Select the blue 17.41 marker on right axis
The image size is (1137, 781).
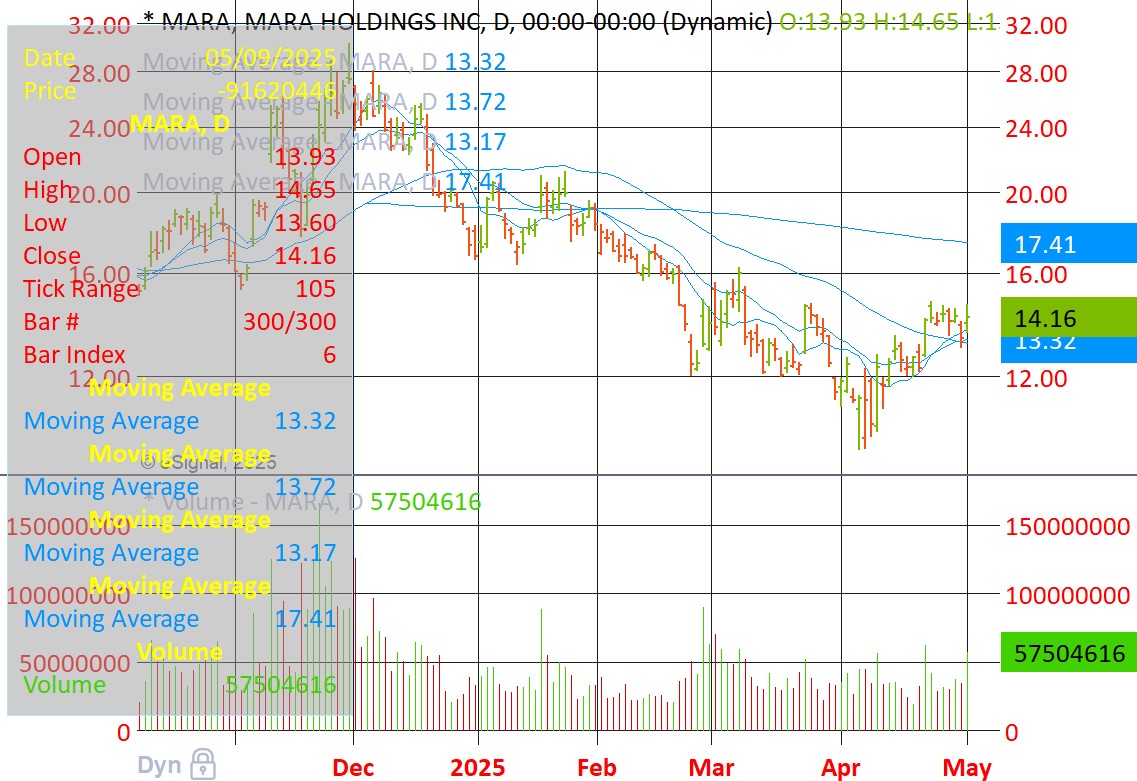point(1068,244)
